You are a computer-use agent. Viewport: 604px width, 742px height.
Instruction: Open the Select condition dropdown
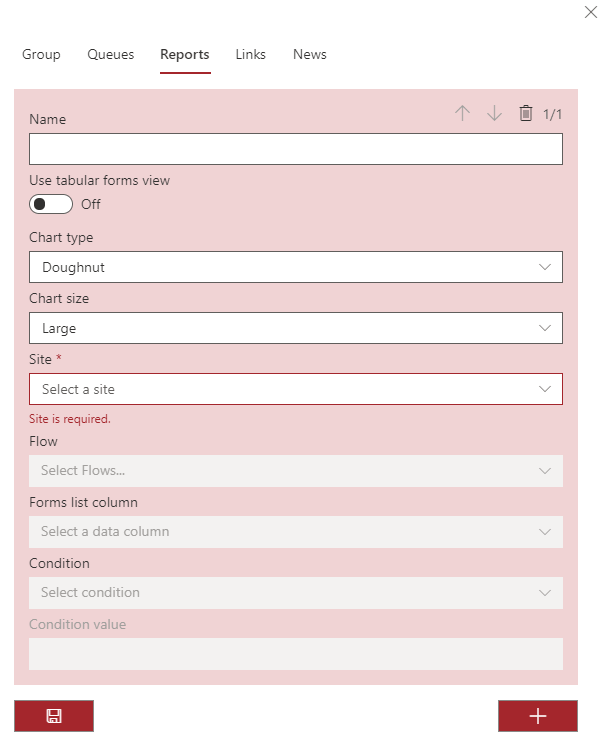[296, 593]
